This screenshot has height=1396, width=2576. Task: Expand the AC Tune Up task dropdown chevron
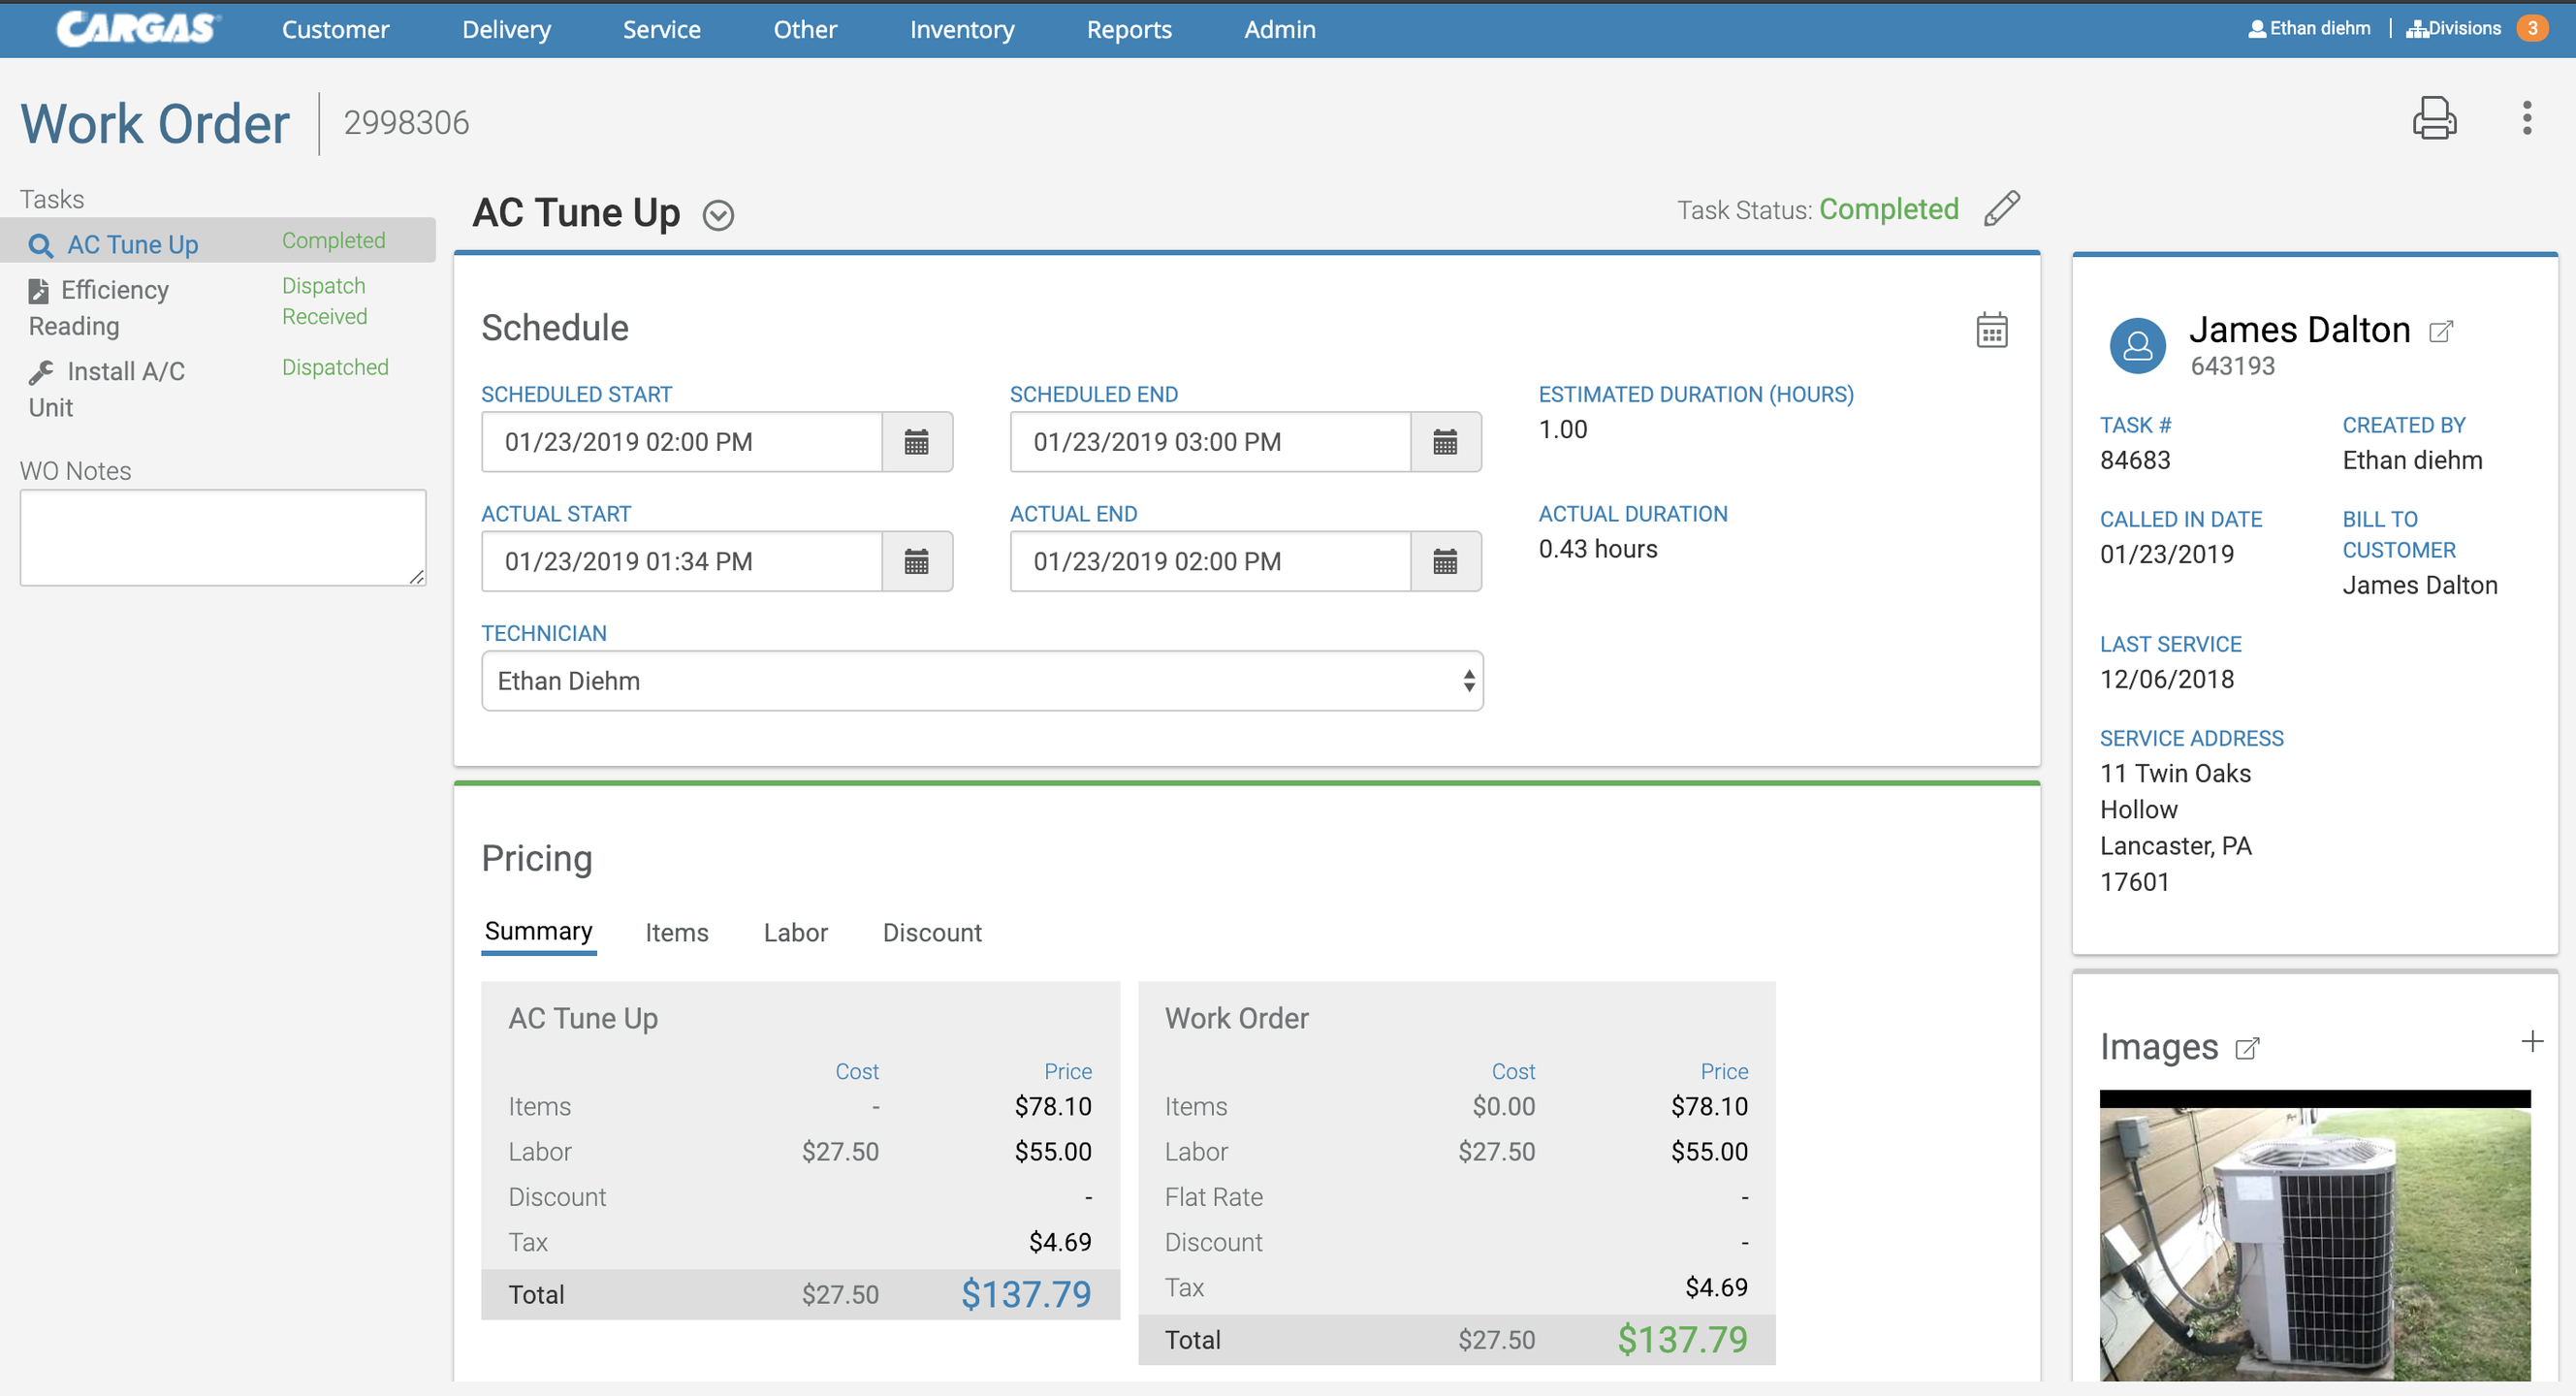tap(718, 215)
